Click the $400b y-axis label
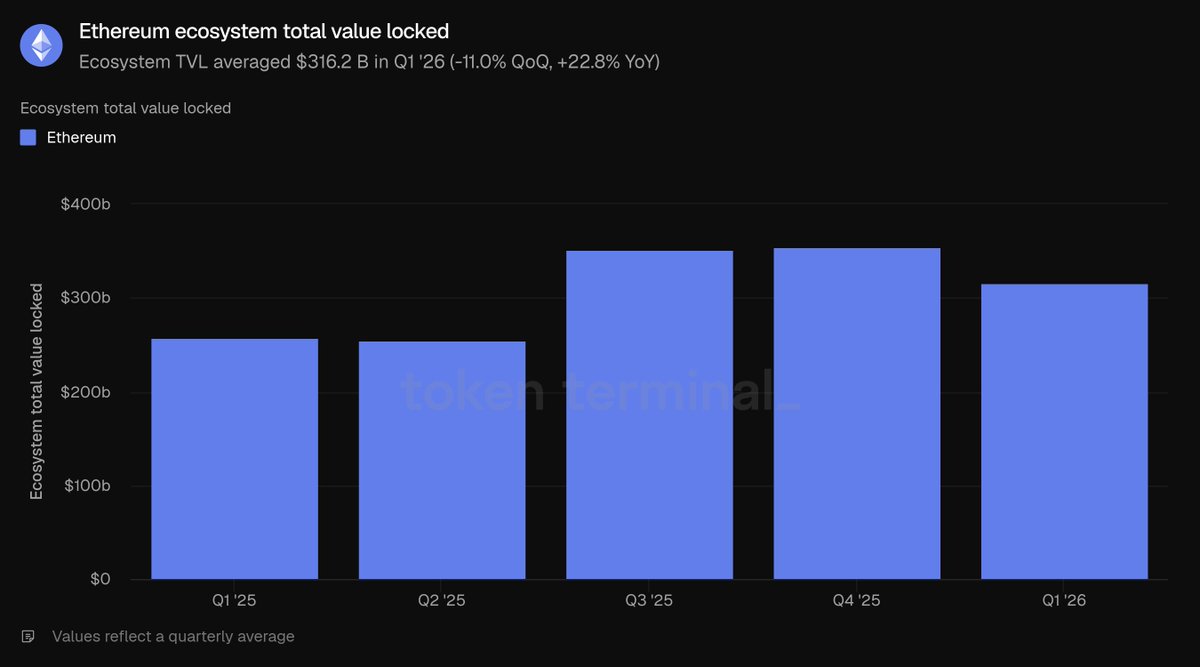Screen dimensions: 1200x667 (86, 204)
